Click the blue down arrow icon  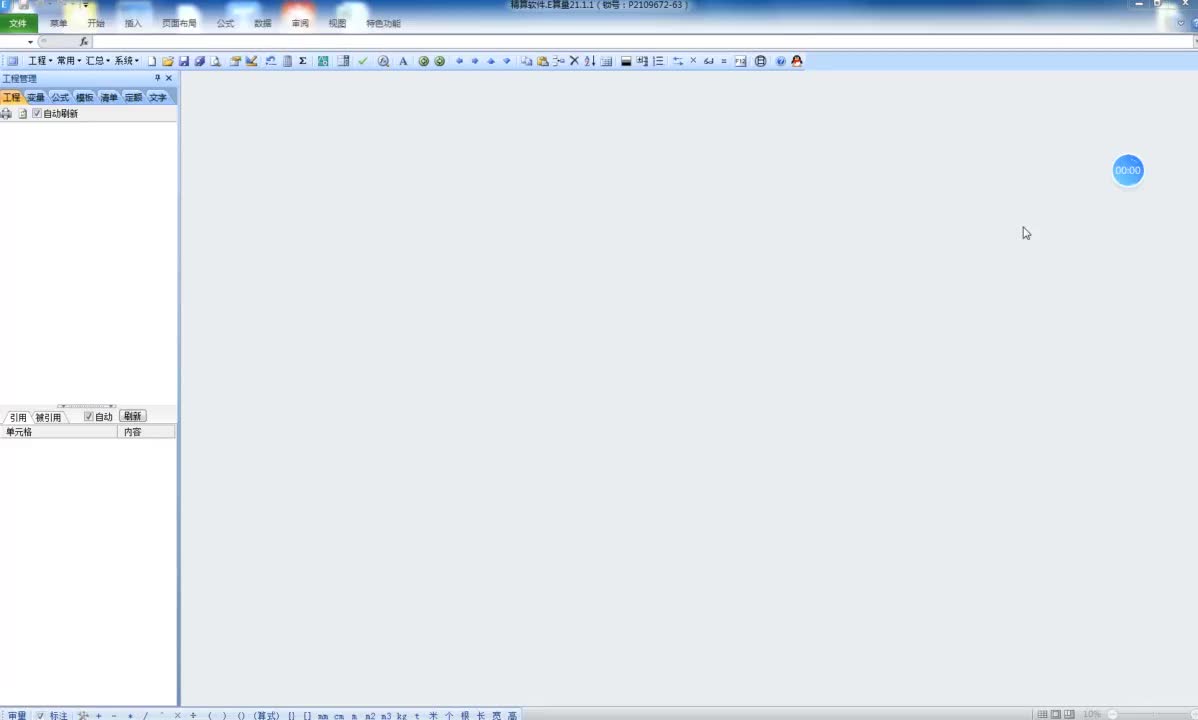[507, 61]
